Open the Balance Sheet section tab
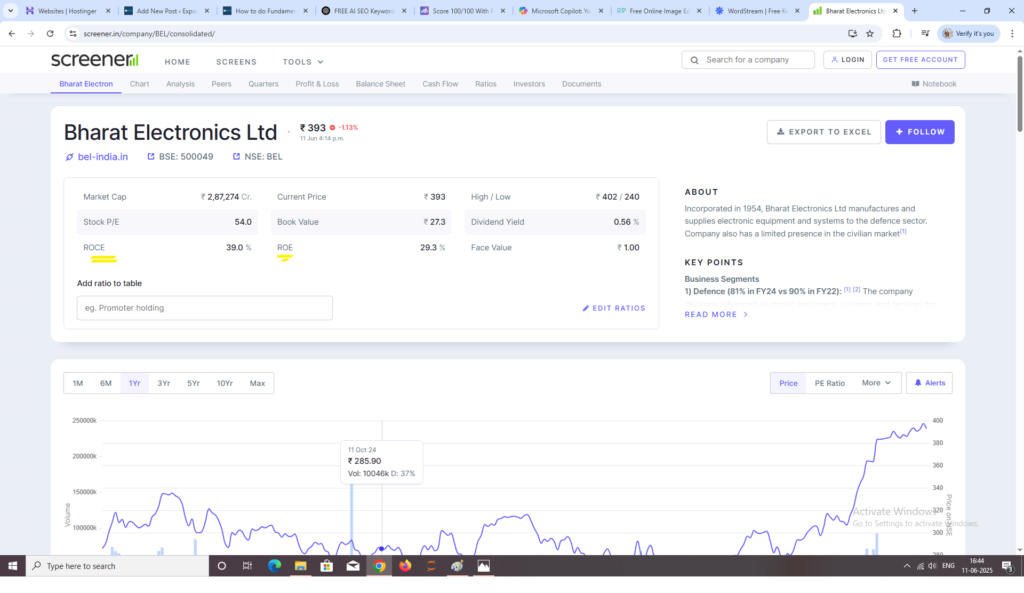The width and height of the screenshot is (1024, 593). click(x=381, y=84)
